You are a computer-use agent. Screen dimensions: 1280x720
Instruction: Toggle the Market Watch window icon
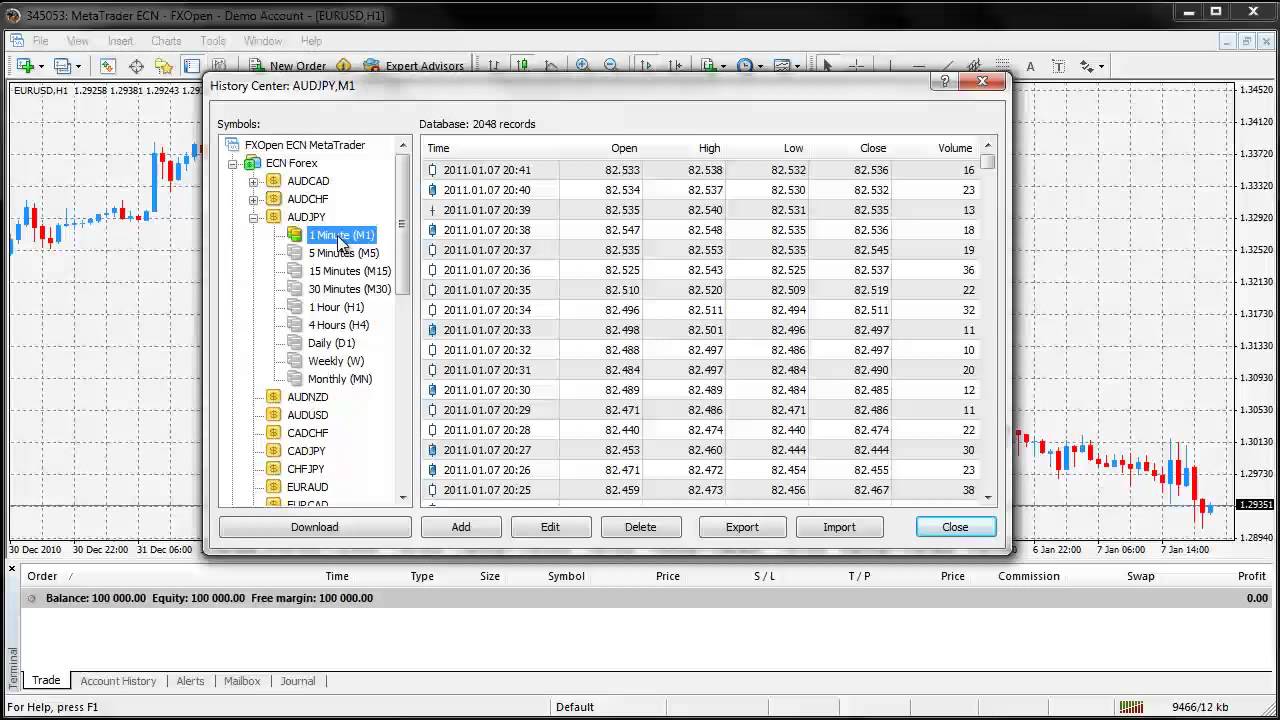click(x=107, y=66)
